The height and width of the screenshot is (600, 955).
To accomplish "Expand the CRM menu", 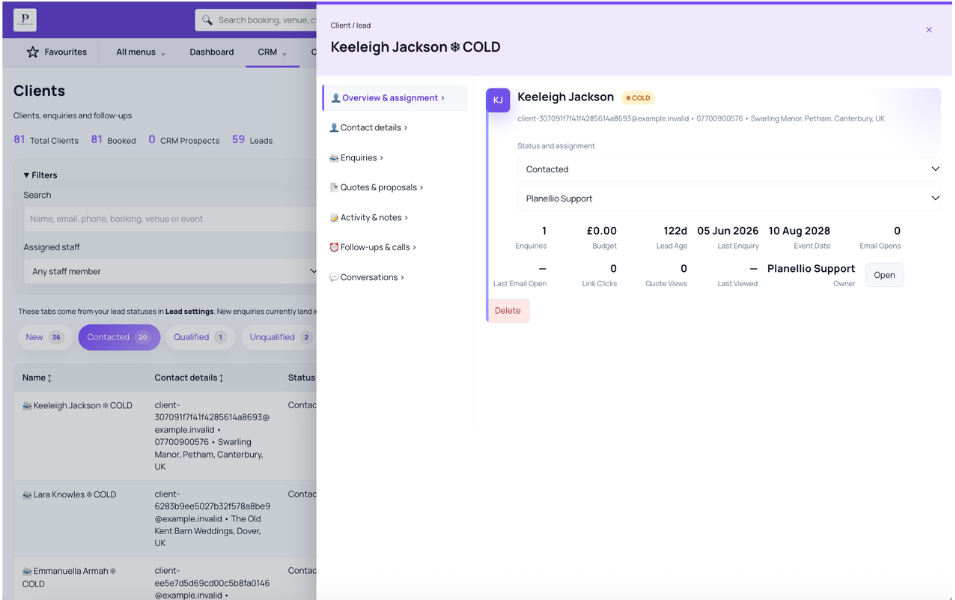I will pyautogui.click(x=272, y=52).
